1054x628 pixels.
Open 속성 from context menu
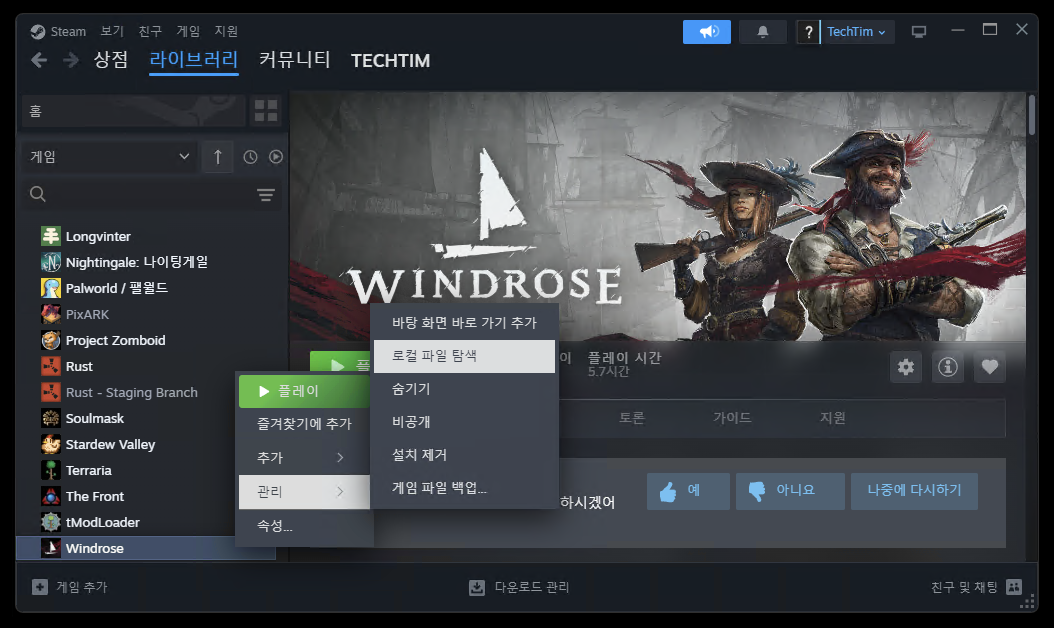coord(304,526)
